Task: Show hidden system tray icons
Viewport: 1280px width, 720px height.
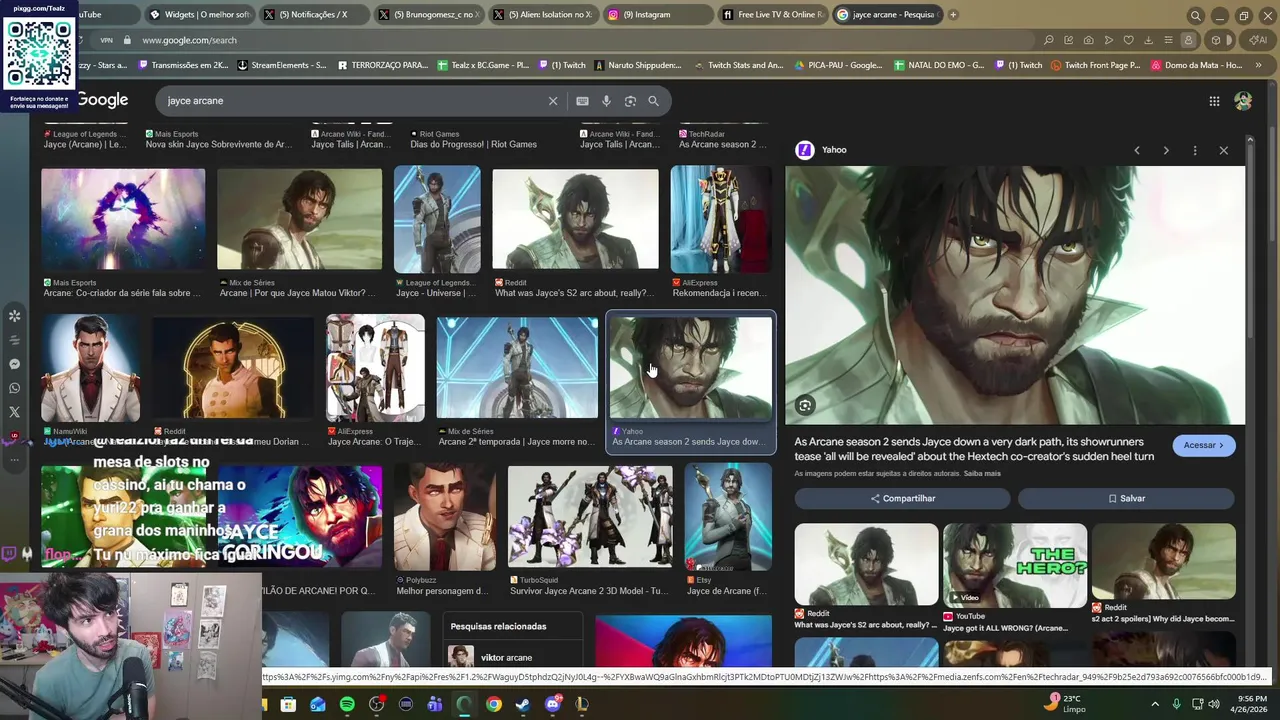Action: [x=1155, y=704]
